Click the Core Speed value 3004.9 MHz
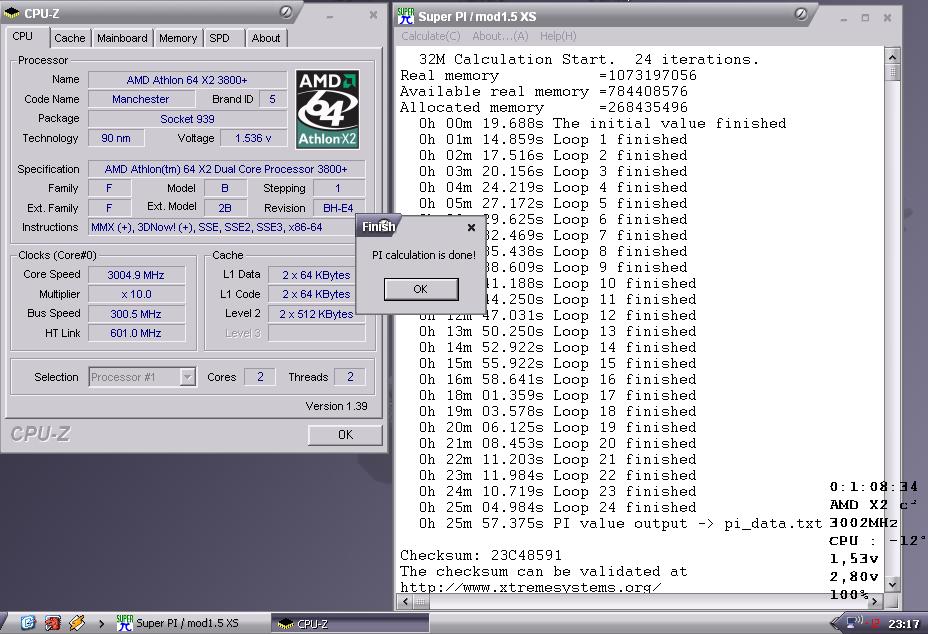This screenshot has width=928, height=634. (136, 275)
